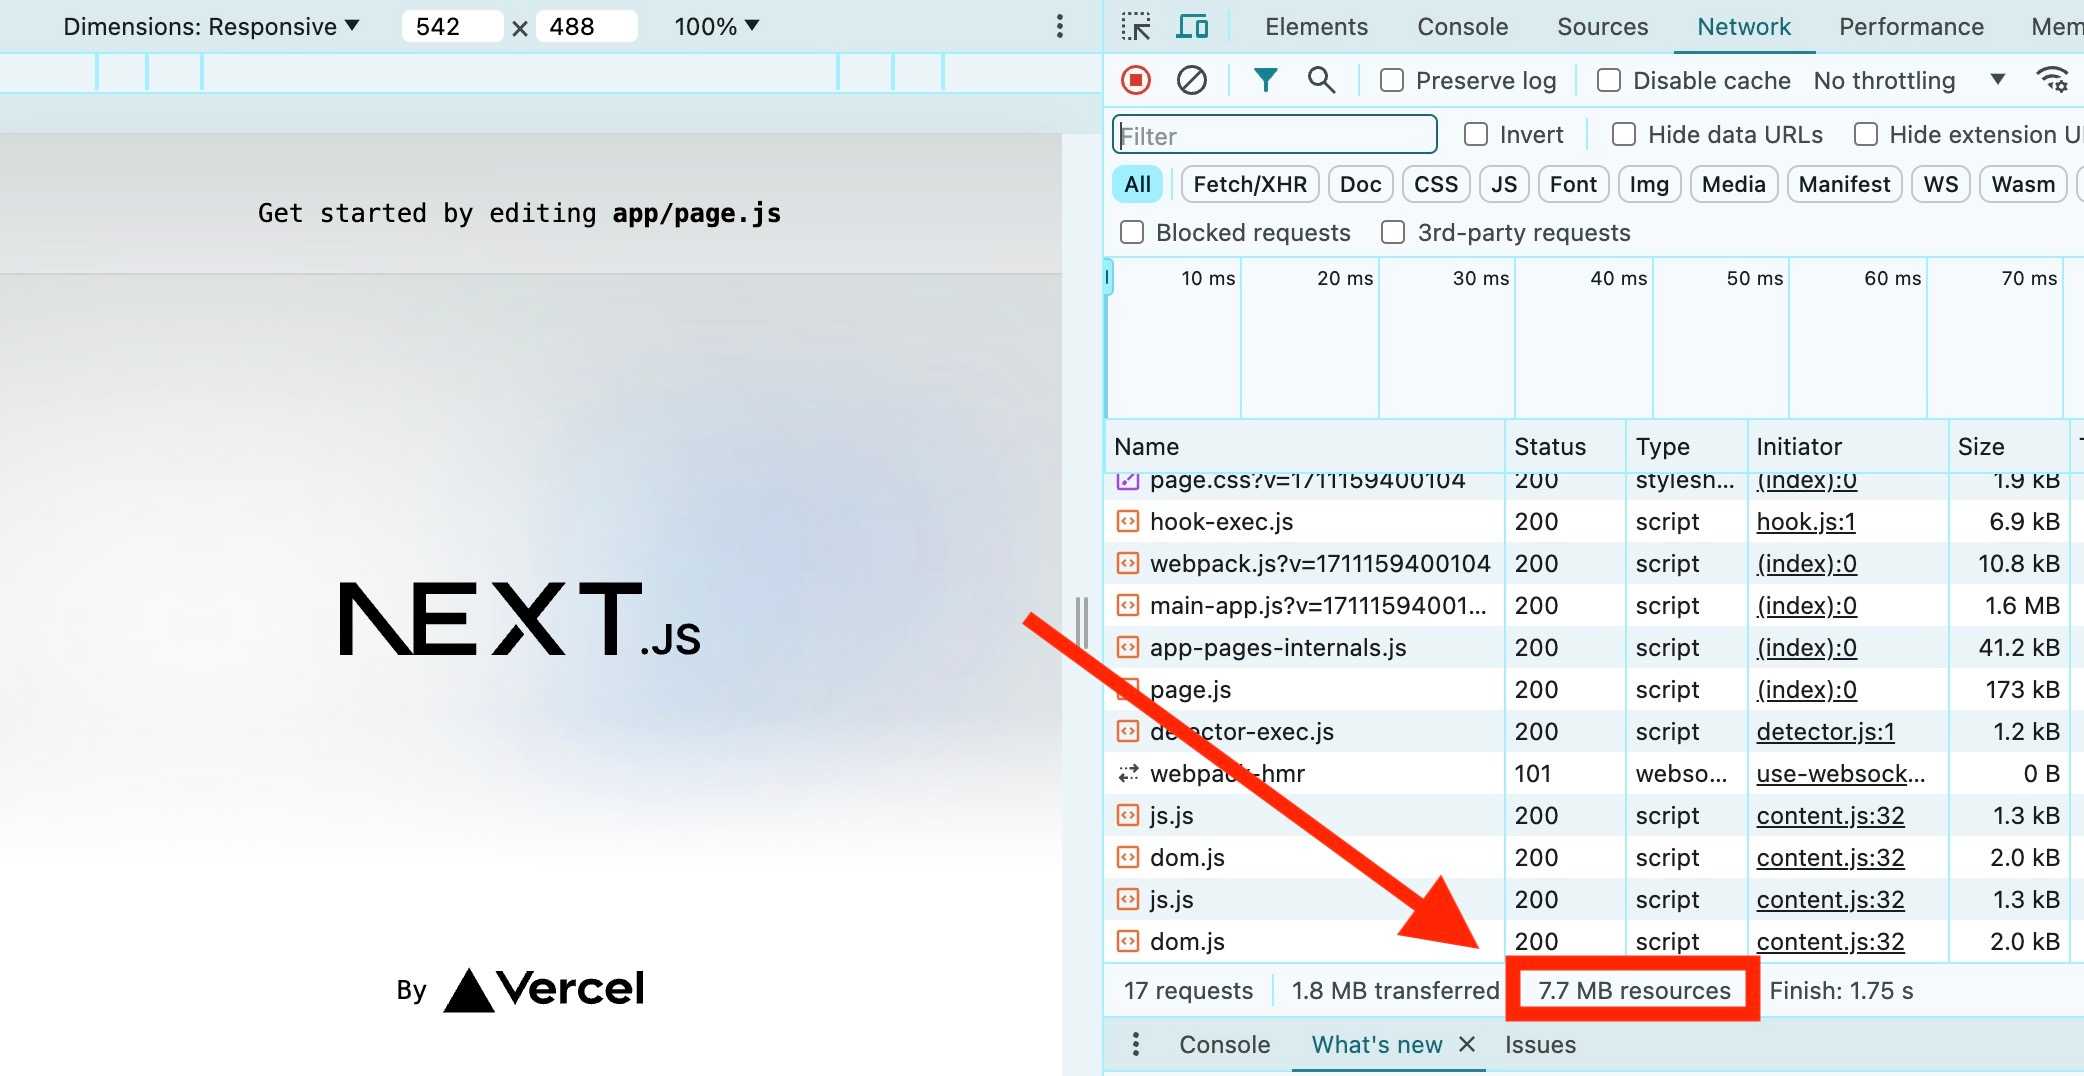Open the No throttling dropdown
2084x1076 pixels.
coord(1908,80)
